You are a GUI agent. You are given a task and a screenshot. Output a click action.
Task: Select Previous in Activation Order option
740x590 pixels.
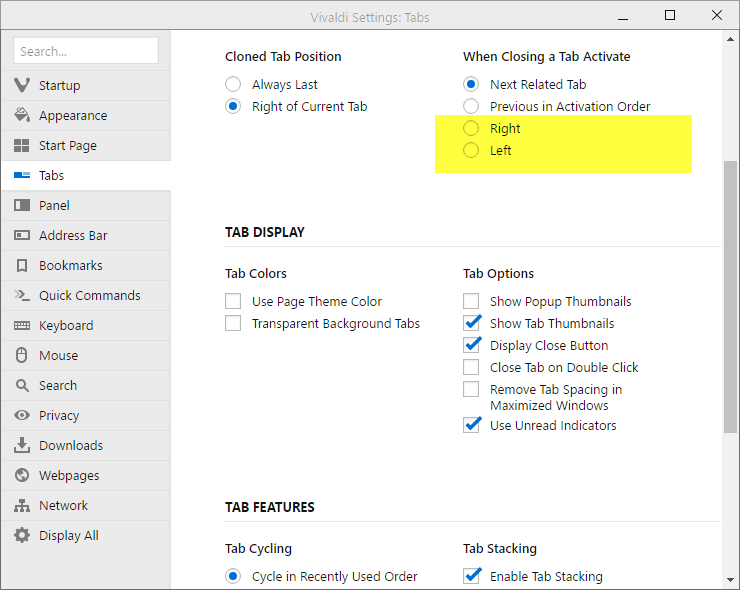point(471,106)
